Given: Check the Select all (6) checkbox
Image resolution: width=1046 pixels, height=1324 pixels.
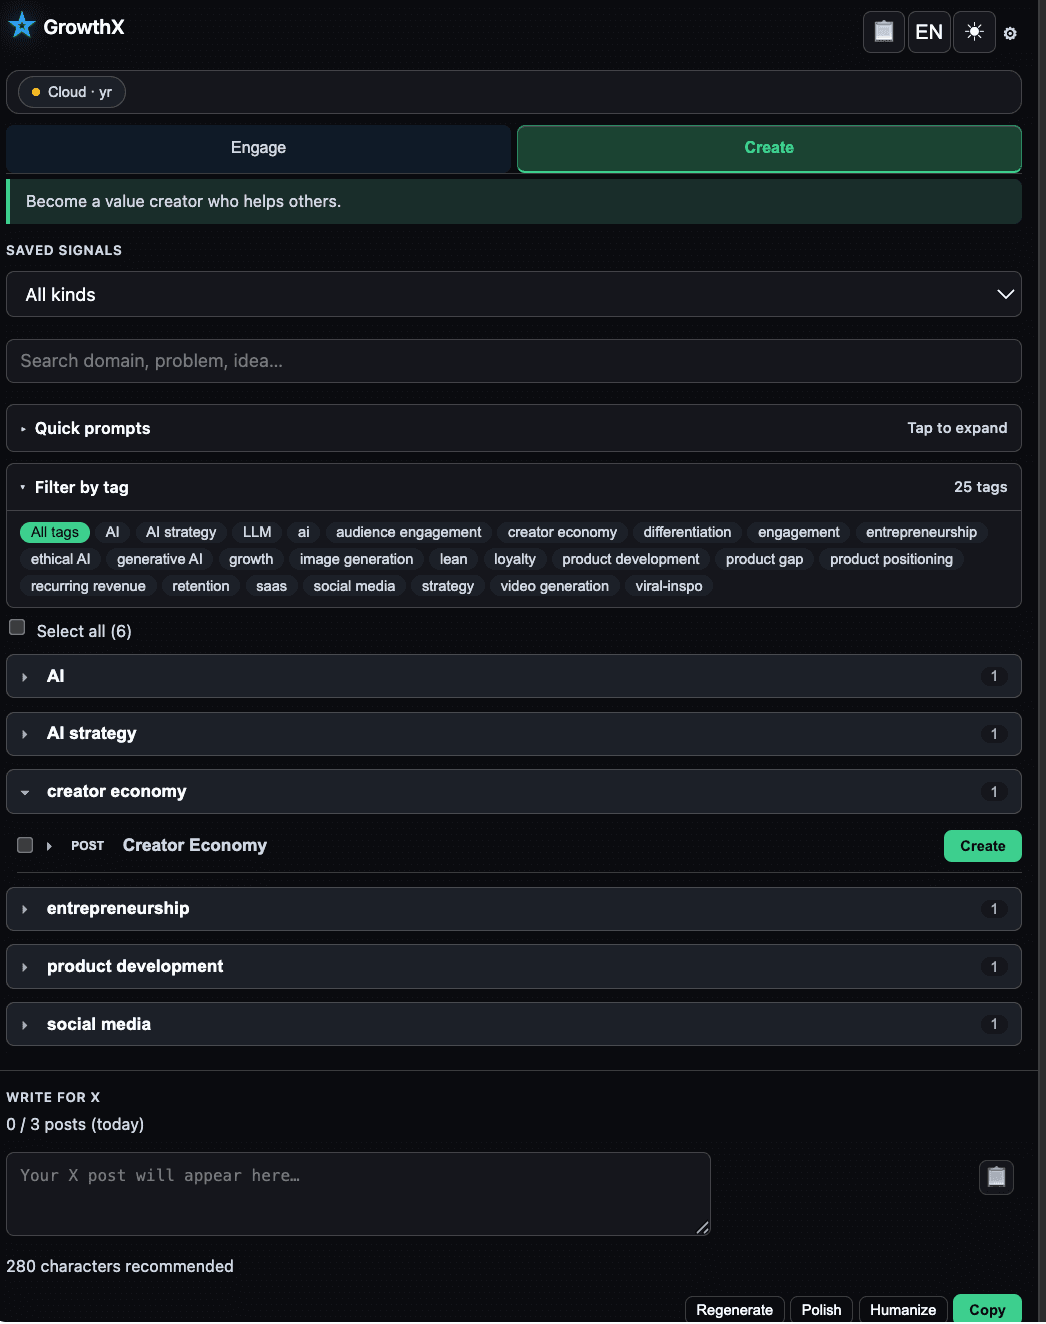Looking at the screenshot, I should click(17, 627).
